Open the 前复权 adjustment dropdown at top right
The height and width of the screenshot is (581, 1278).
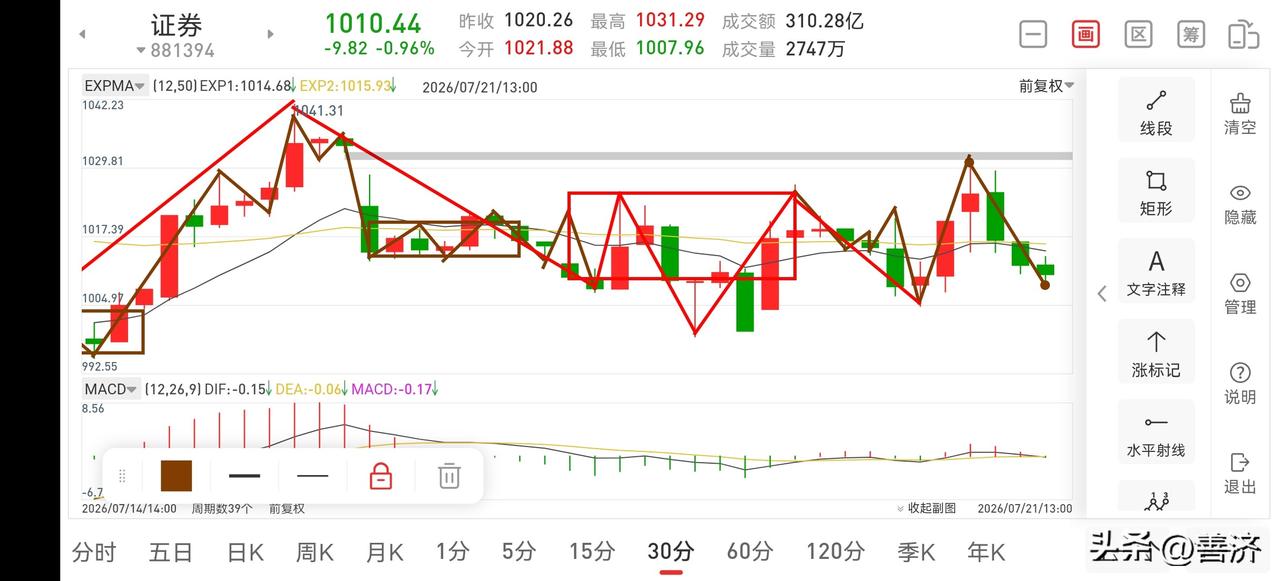[x=1046, y=86]
